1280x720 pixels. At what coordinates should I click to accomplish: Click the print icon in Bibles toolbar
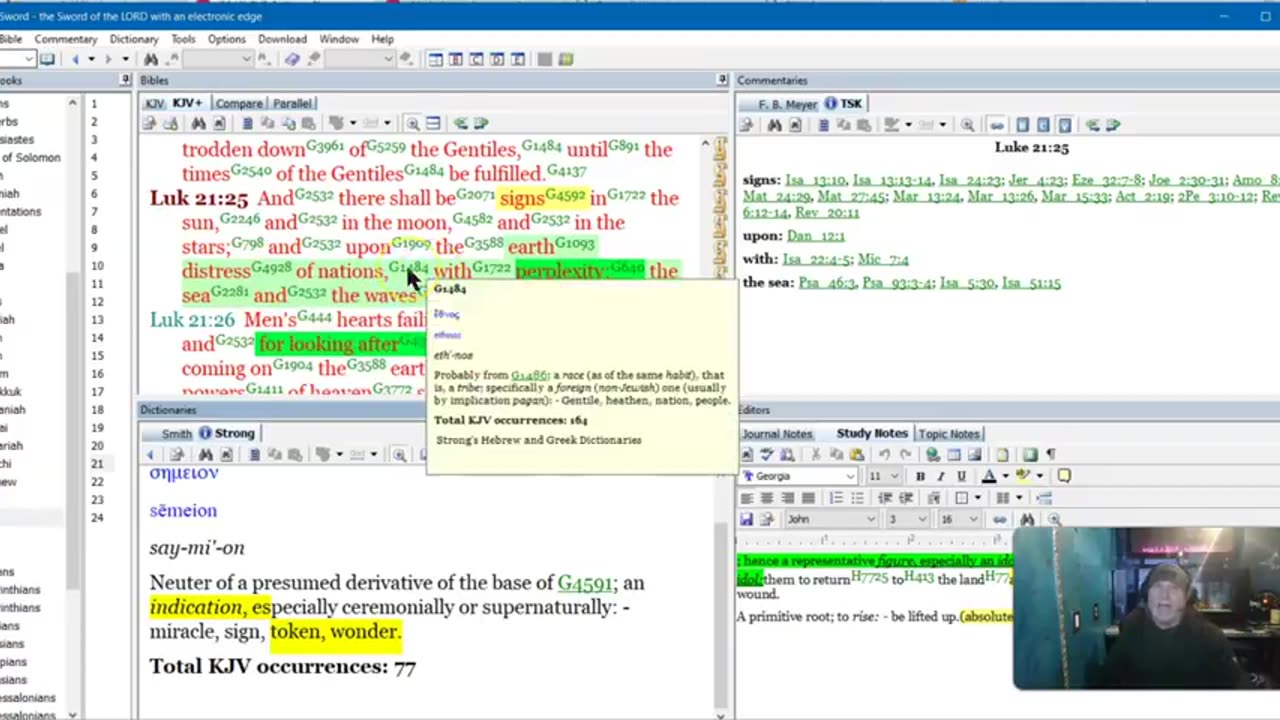point(149,123)
